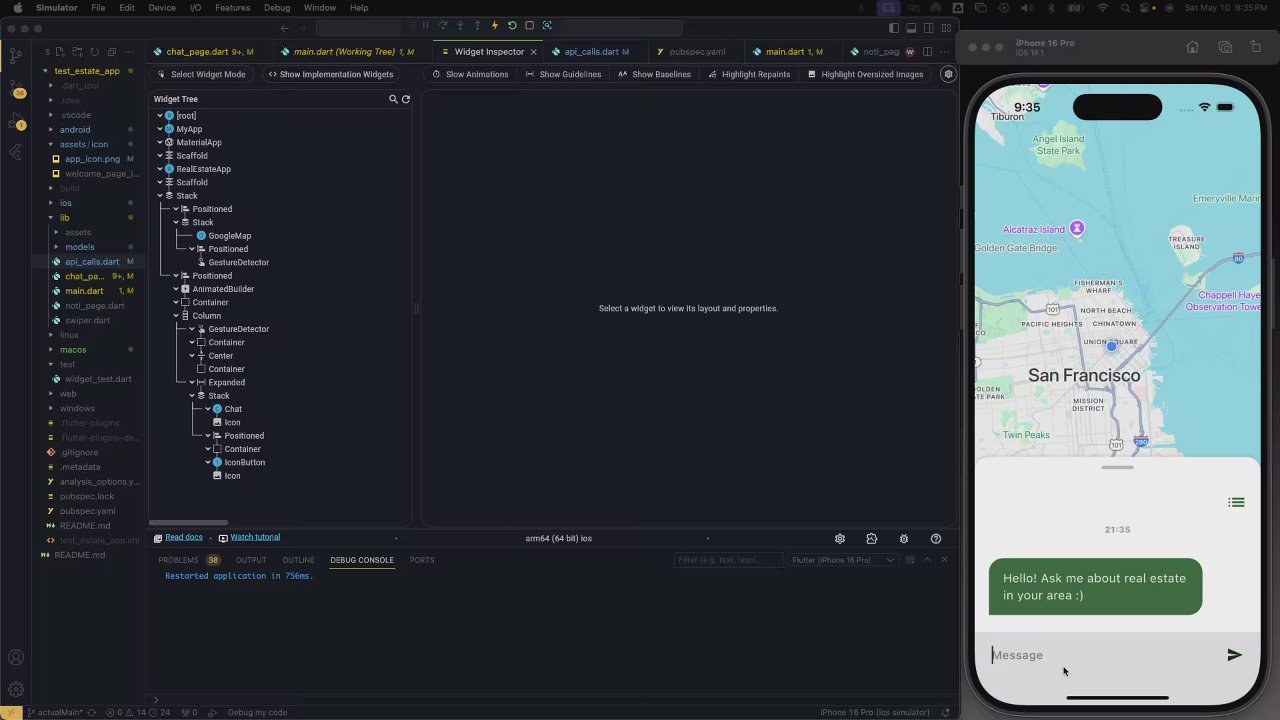The image size is (1280, 720).
Task: Enable Highlight Repaints
Action: pyautogui.click(x=749, y=74)
